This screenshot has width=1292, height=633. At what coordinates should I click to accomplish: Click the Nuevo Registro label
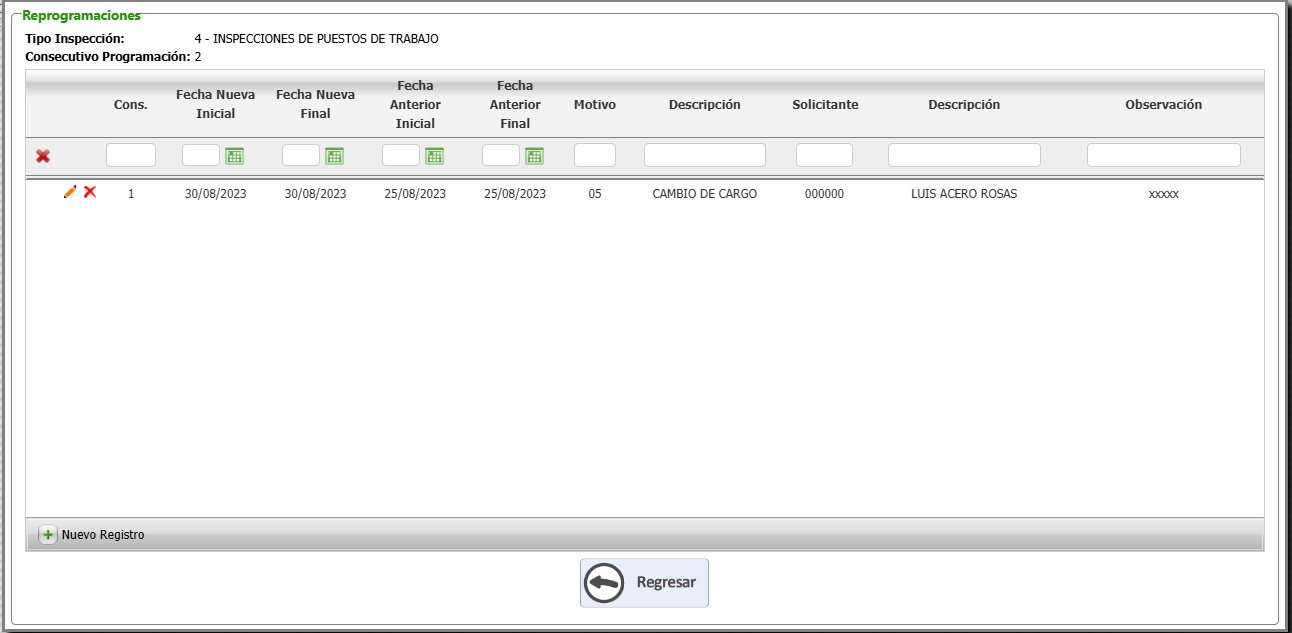[x=103, y=535]
